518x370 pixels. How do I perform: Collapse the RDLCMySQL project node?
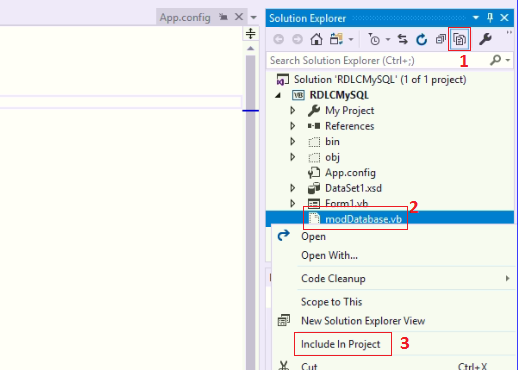(x=278, y=95)
